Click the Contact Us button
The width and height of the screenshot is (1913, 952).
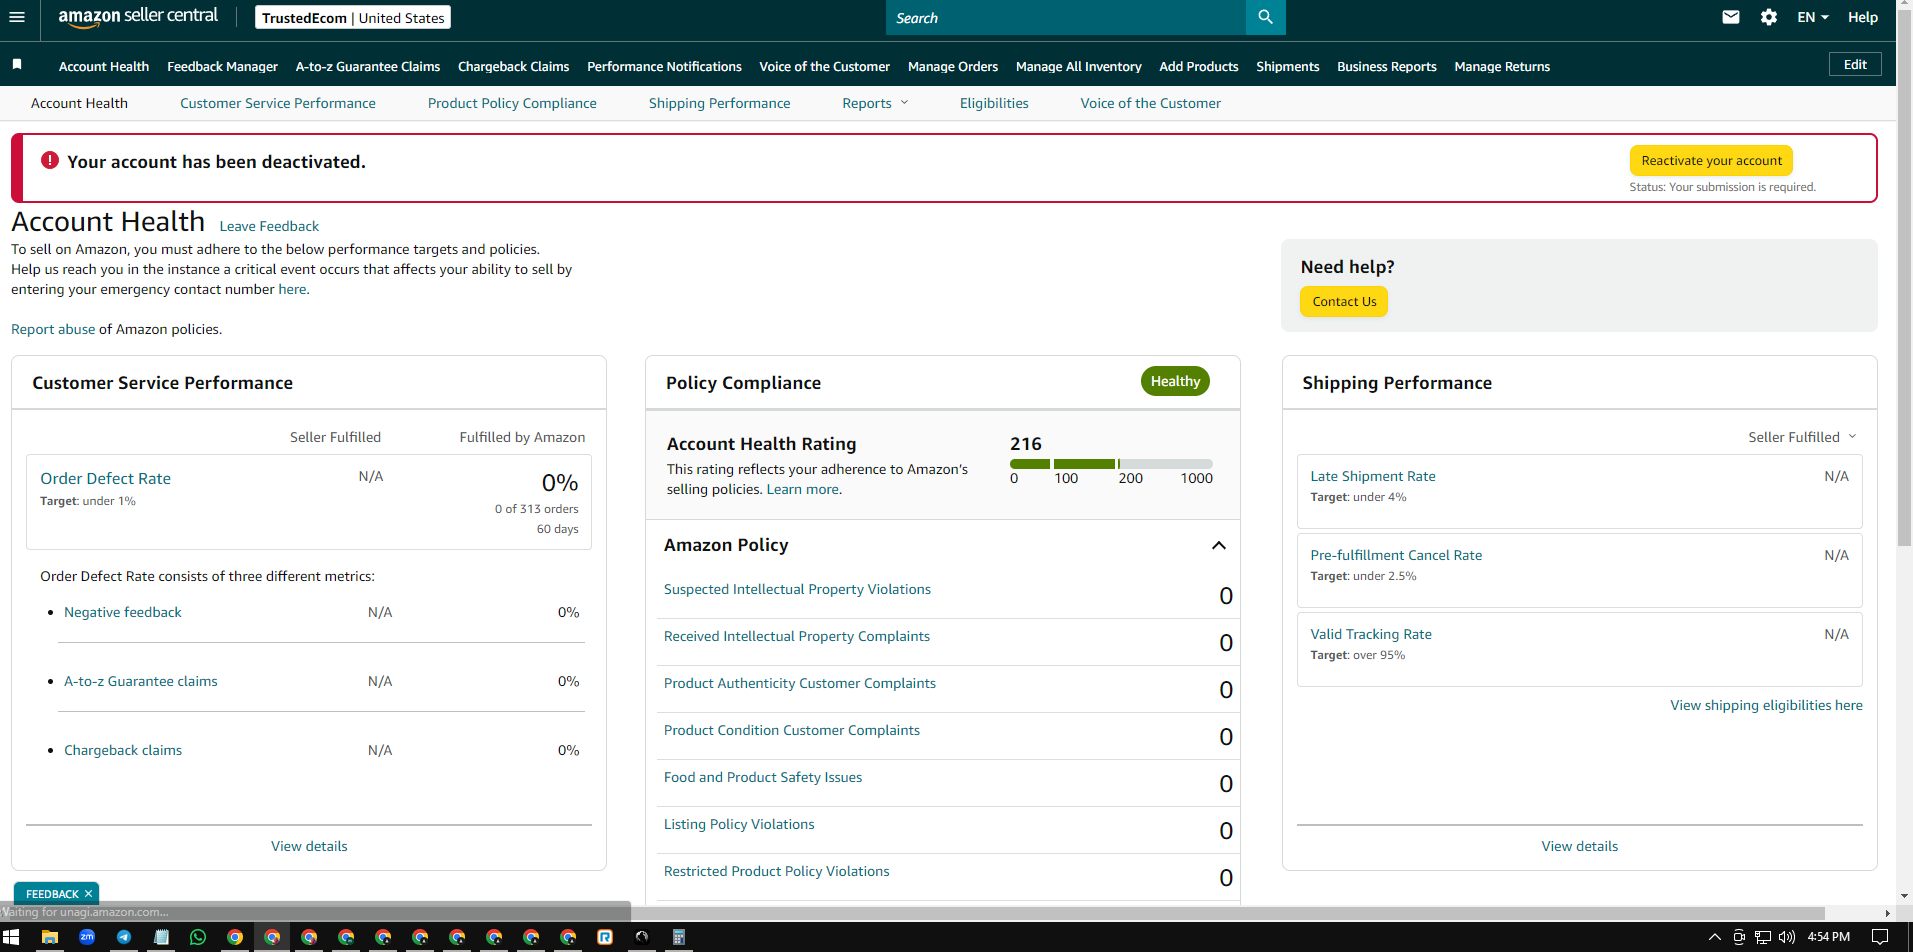(1344, 301)
